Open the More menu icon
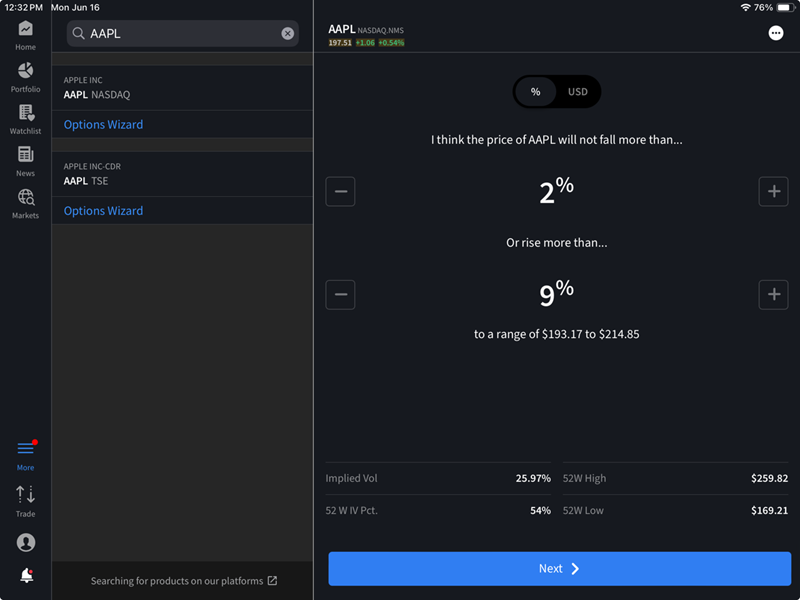 pos(26,448)
